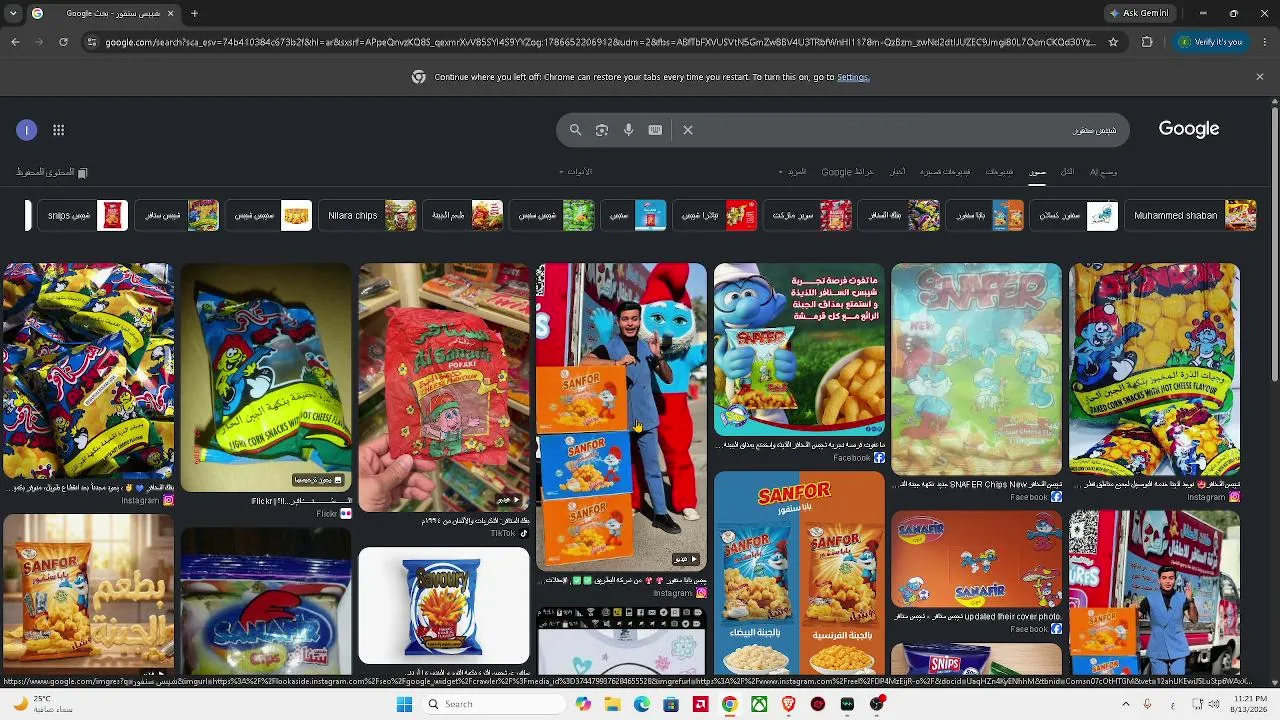
Task: Switch to the Google خرائط maps tab
Action: tap(847, 172)
